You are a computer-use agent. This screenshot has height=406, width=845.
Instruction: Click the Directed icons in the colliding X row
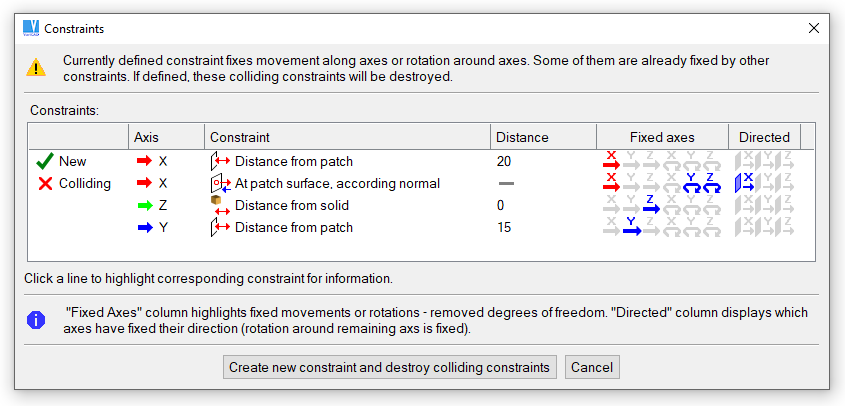[765, 183]
